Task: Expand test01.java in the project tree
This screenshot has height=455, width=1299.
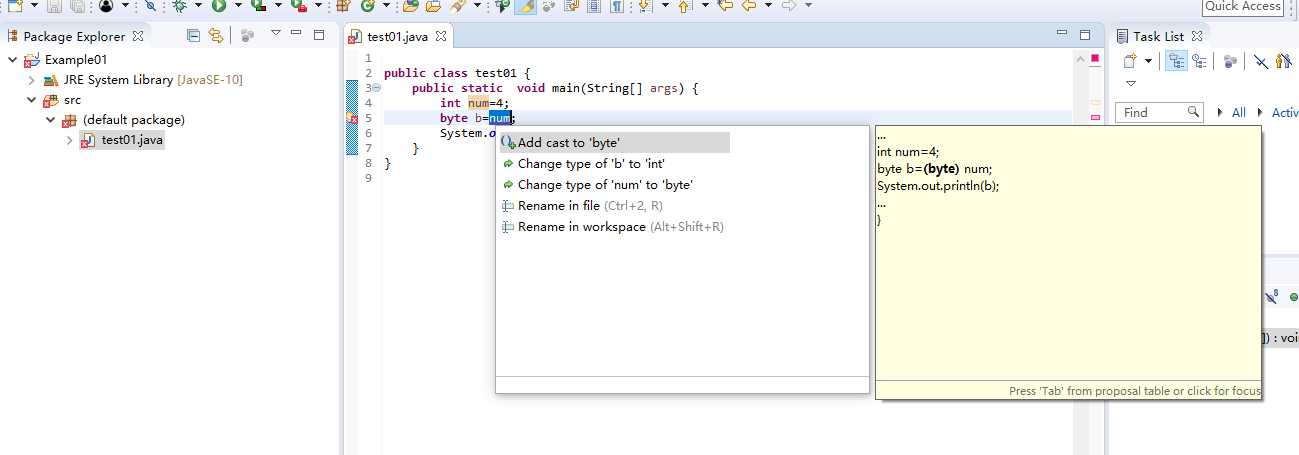Action: (70, 140)
